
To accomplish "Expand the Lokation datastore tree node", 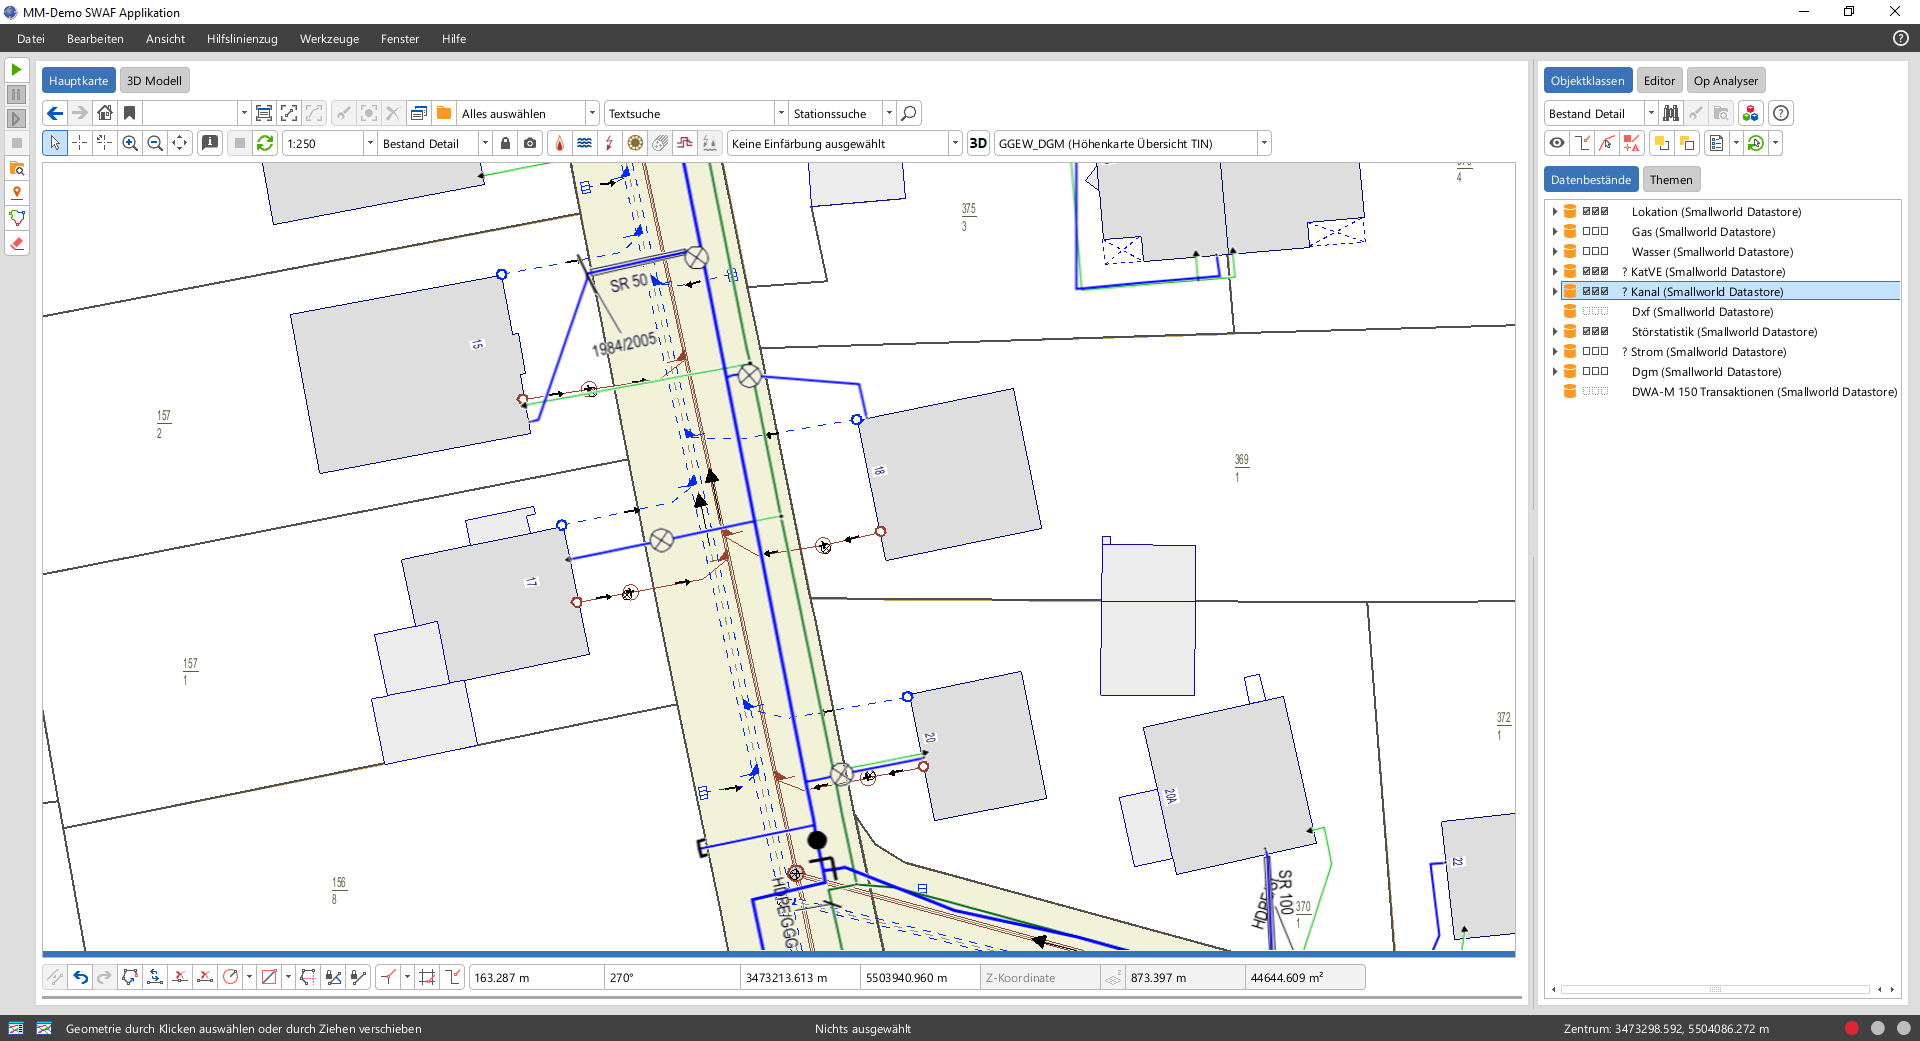I will tap(1555, 212).
